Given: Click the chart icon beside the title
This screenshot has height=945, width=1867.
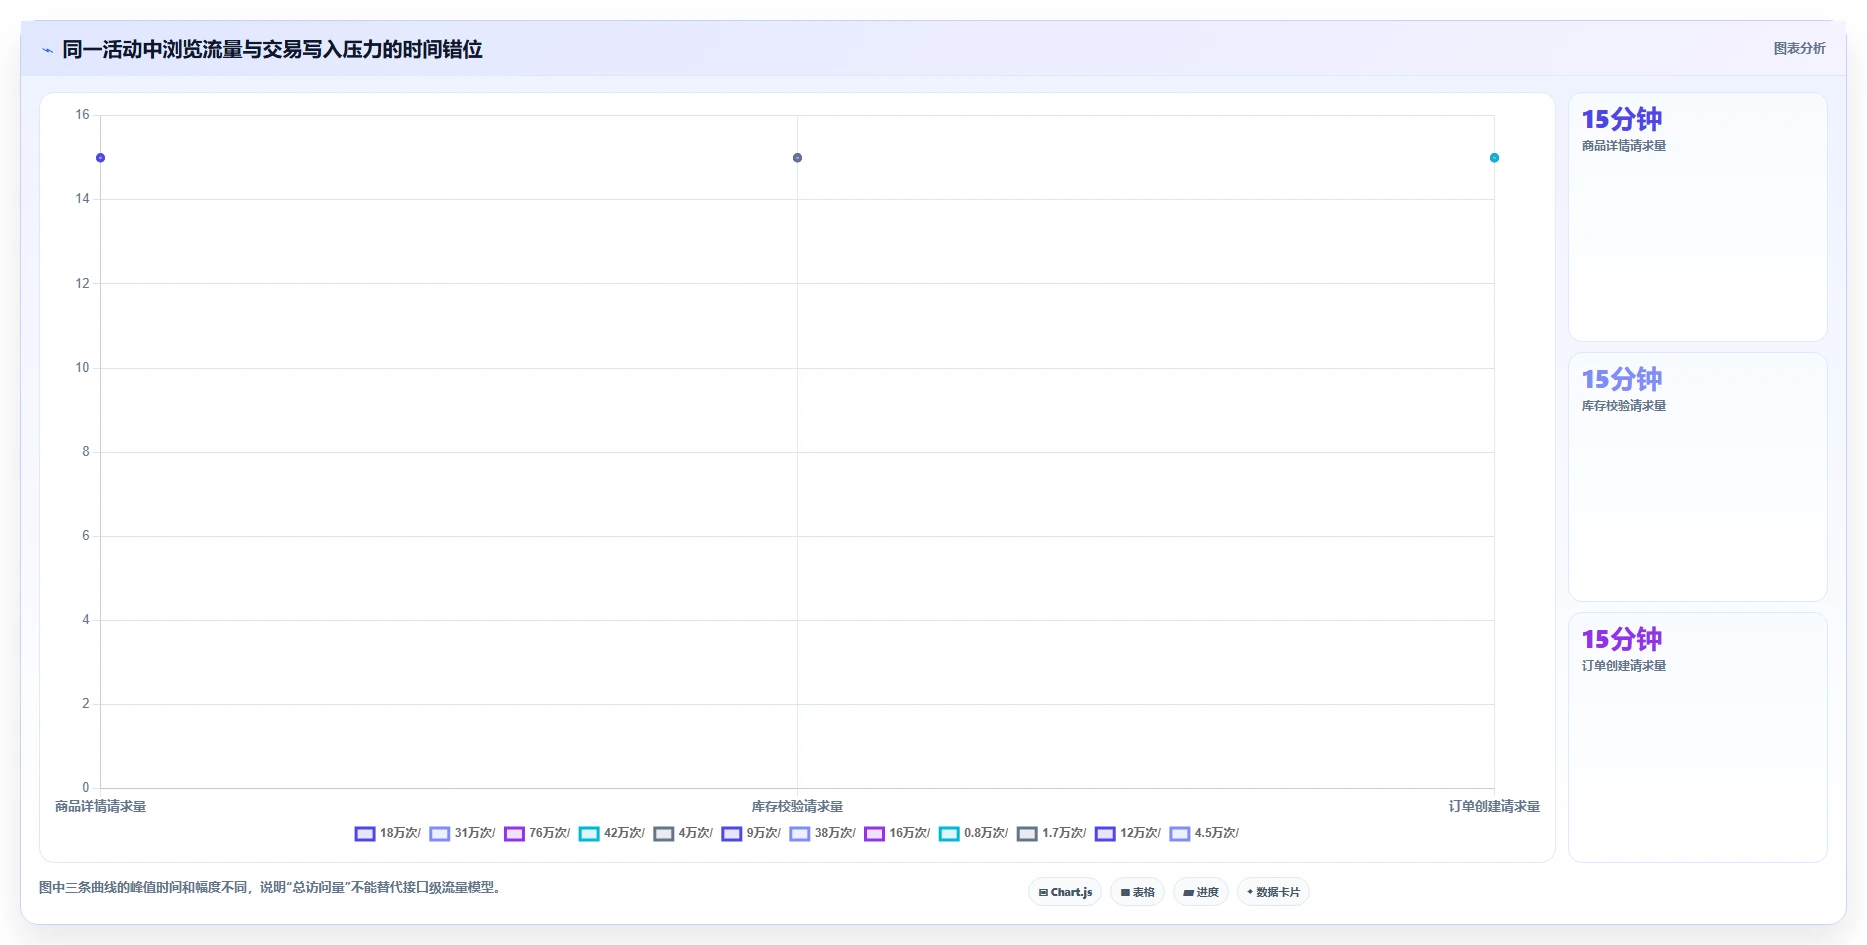Looking at the screenshot, I should click(47, 50).
